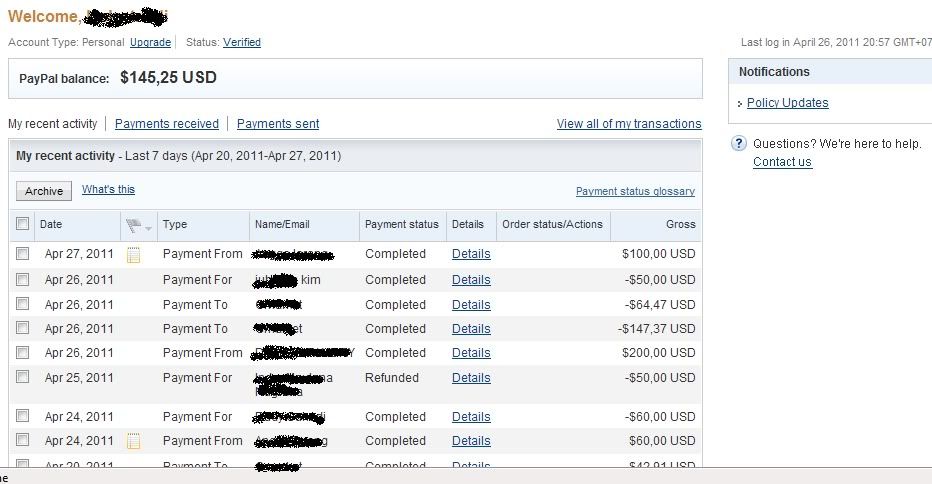Open note icon for $60,00 Payment From row
The height and width of the screenshot is (484, 932).
(134, 441)
